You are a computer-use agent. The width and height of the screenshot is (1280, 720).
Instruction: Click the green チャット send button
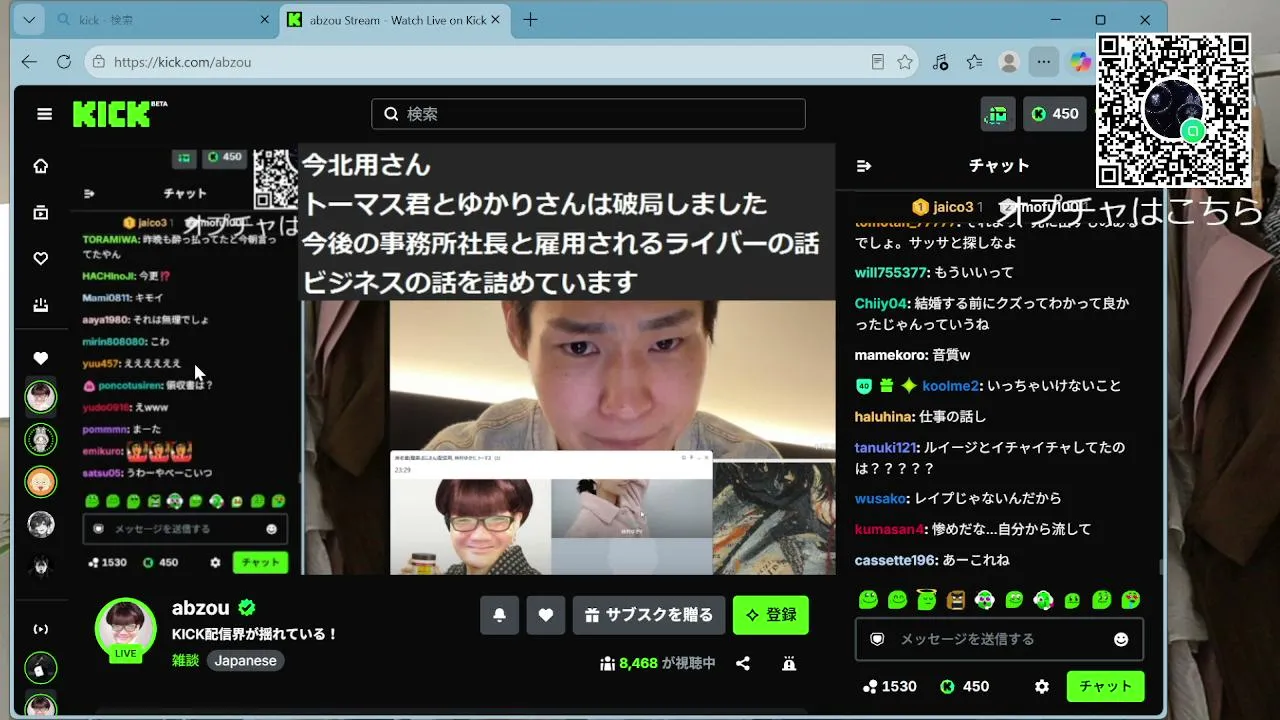point(1105,686)
